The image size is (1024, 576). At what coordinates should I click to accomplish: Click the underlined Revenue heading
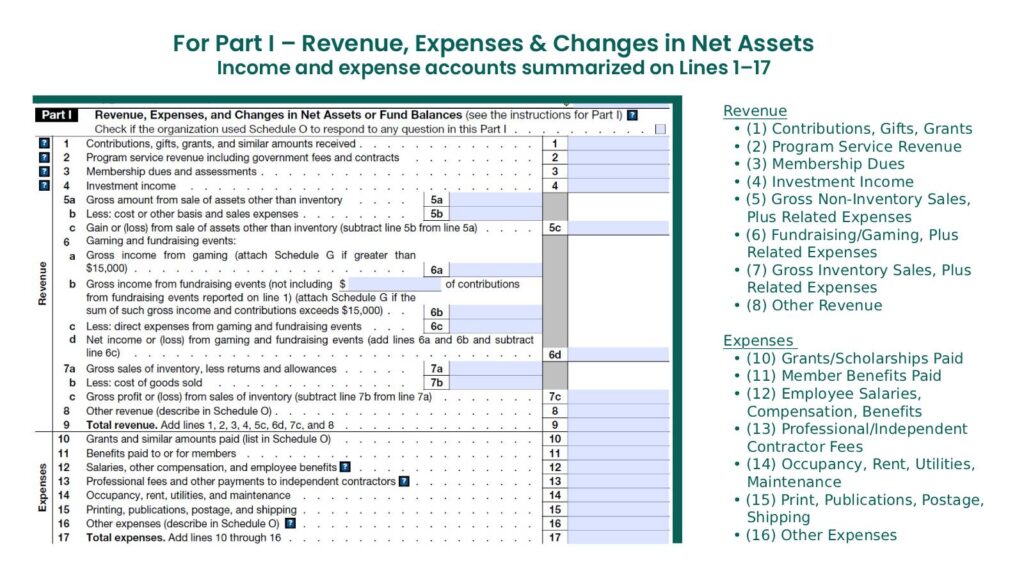(755, 111)
